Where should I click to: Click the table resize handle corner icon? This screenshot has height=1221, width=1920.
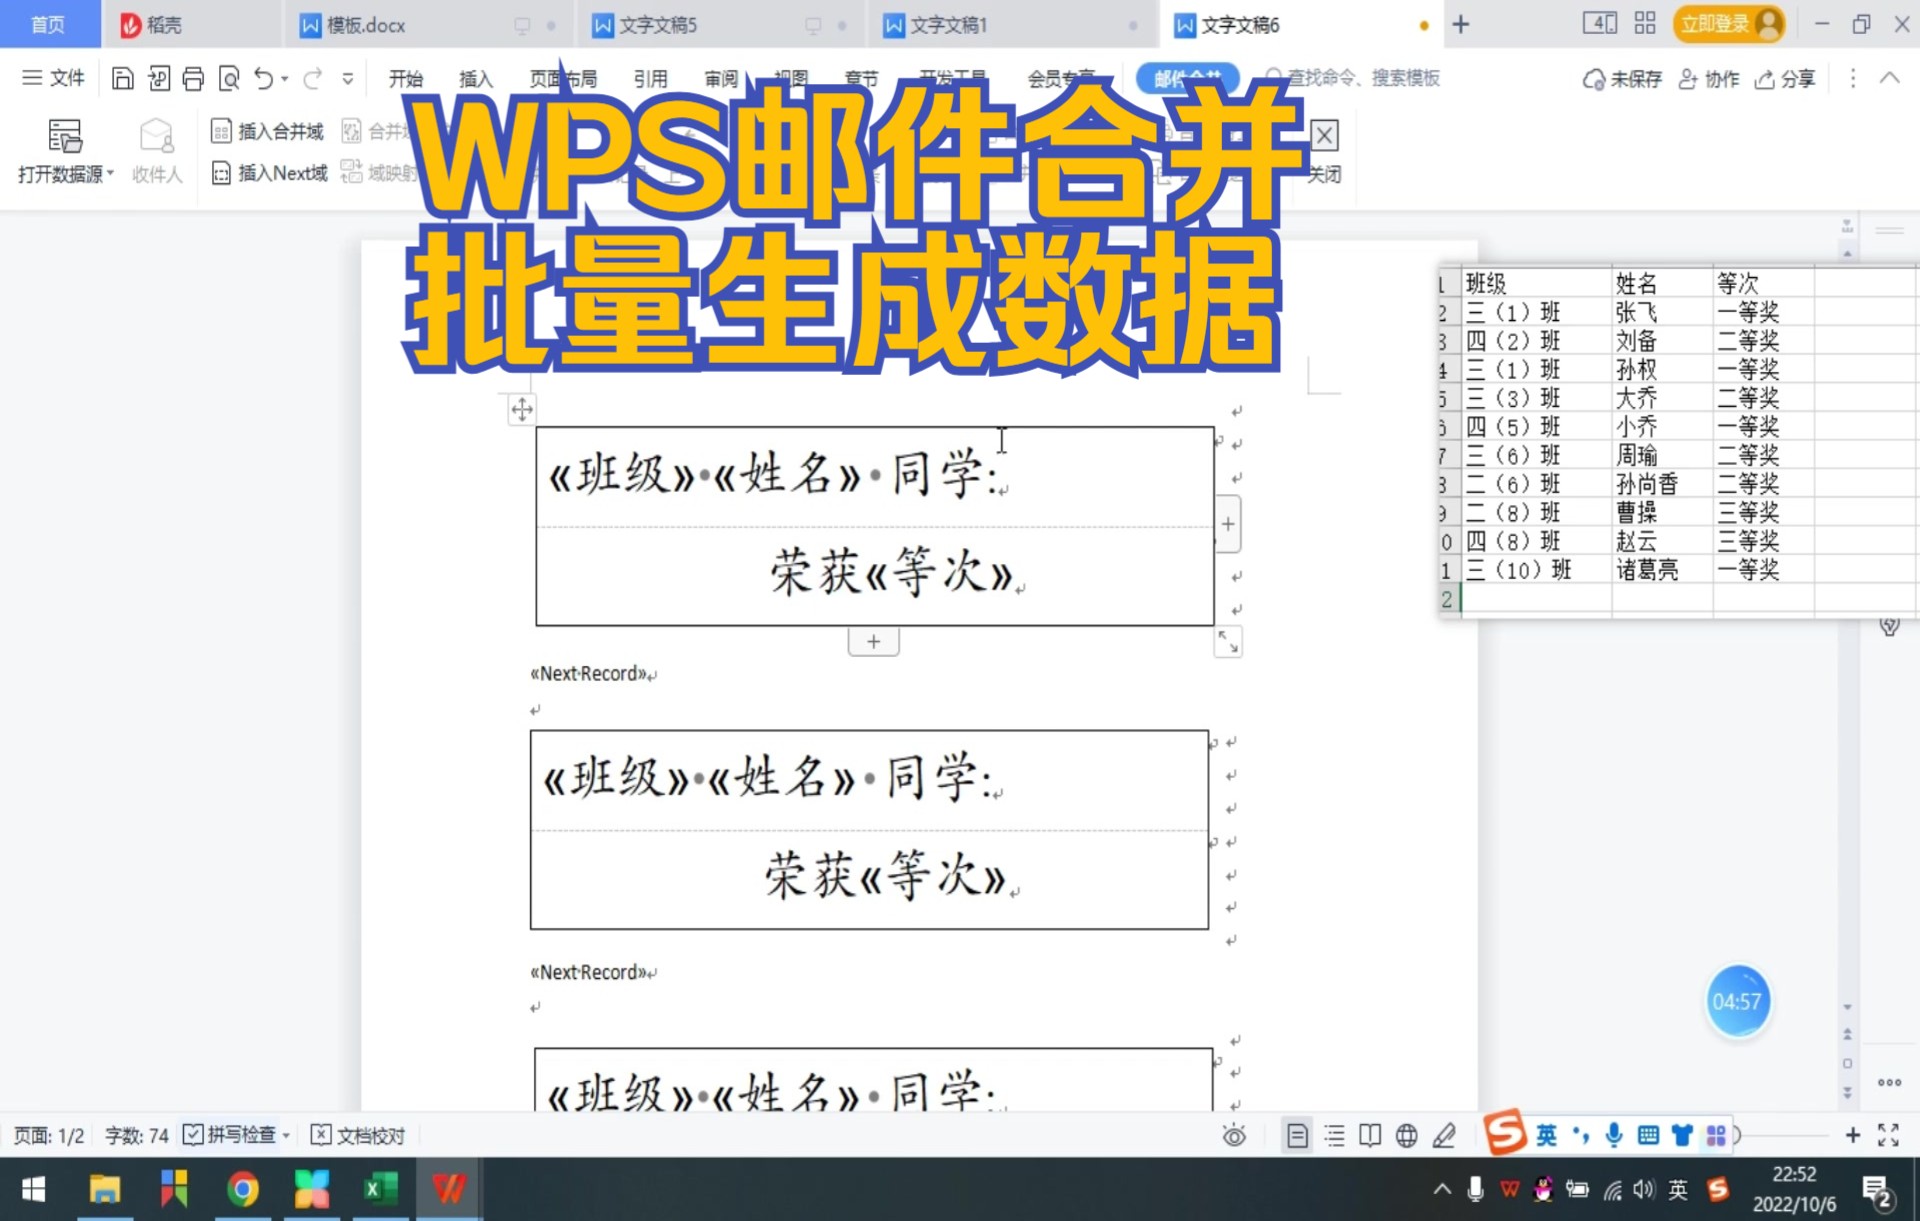point(1228,642)
